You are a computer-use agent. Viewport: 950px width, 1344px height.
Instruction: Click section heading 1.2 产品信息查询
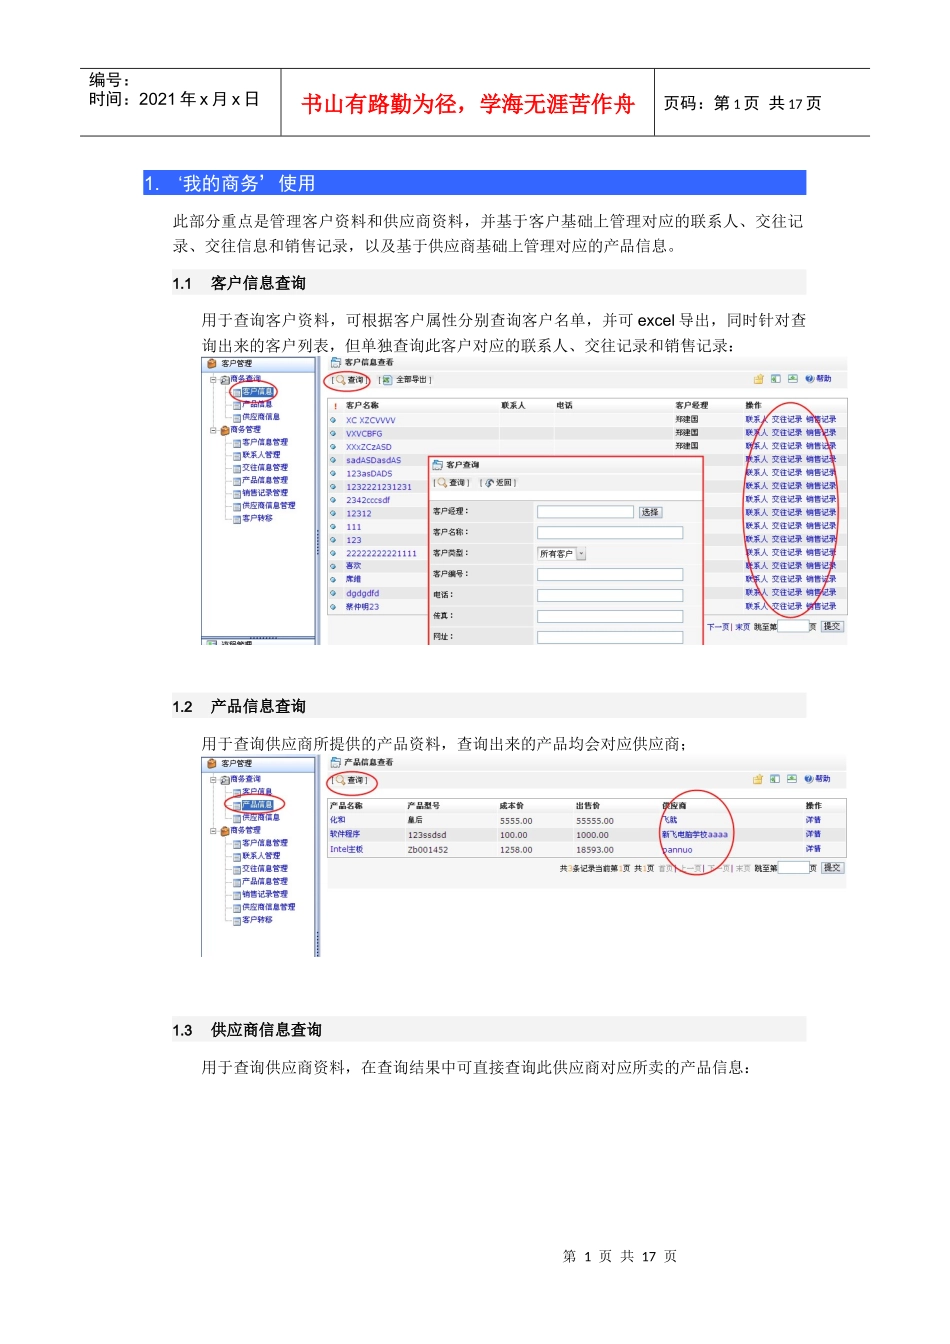pos(239,707)
